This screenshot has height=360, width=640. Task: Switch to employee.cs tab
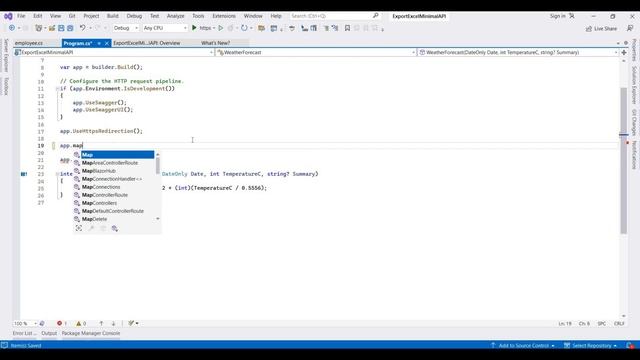pyautogui.click(x=29, y=43)
